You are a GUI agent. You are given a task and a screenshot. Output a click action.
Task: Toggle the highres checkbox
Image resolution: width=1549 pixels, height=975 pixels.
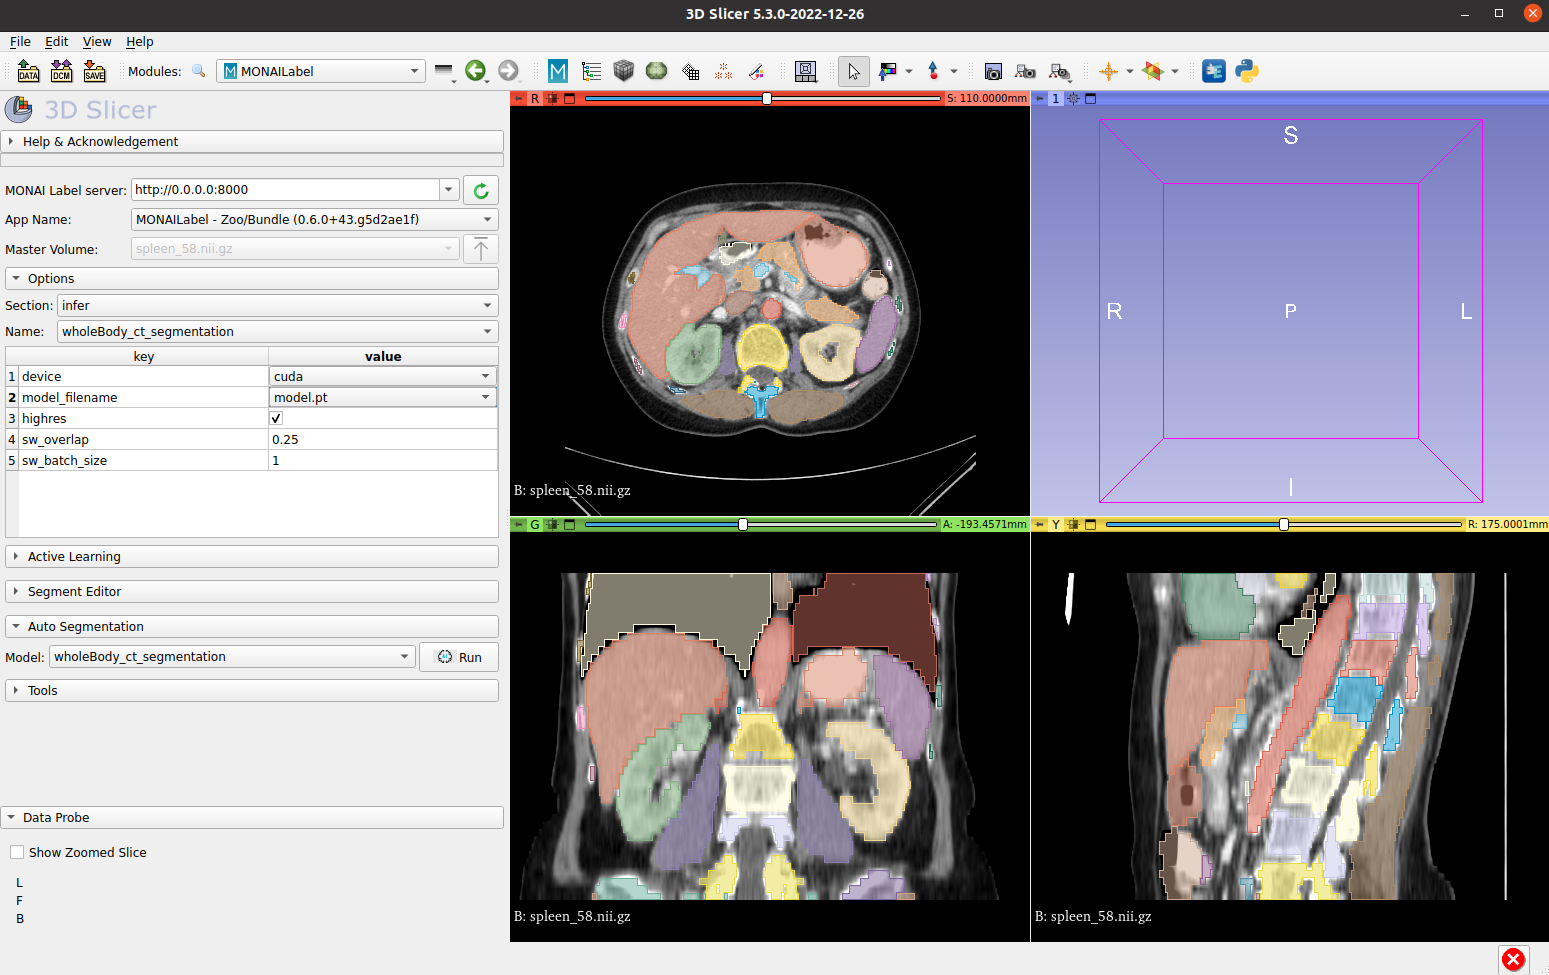click(x=277, y=419)
